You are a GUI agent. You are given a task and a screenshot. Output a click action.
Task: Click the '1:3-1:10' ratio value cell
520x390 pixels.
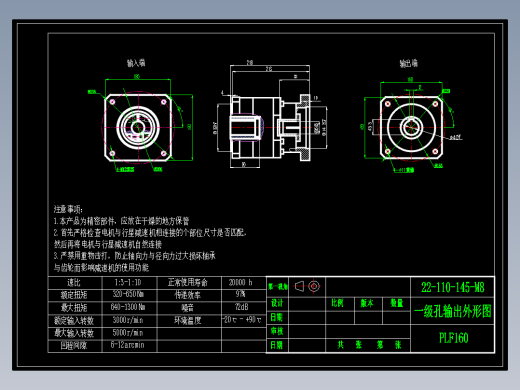point(129,283)
